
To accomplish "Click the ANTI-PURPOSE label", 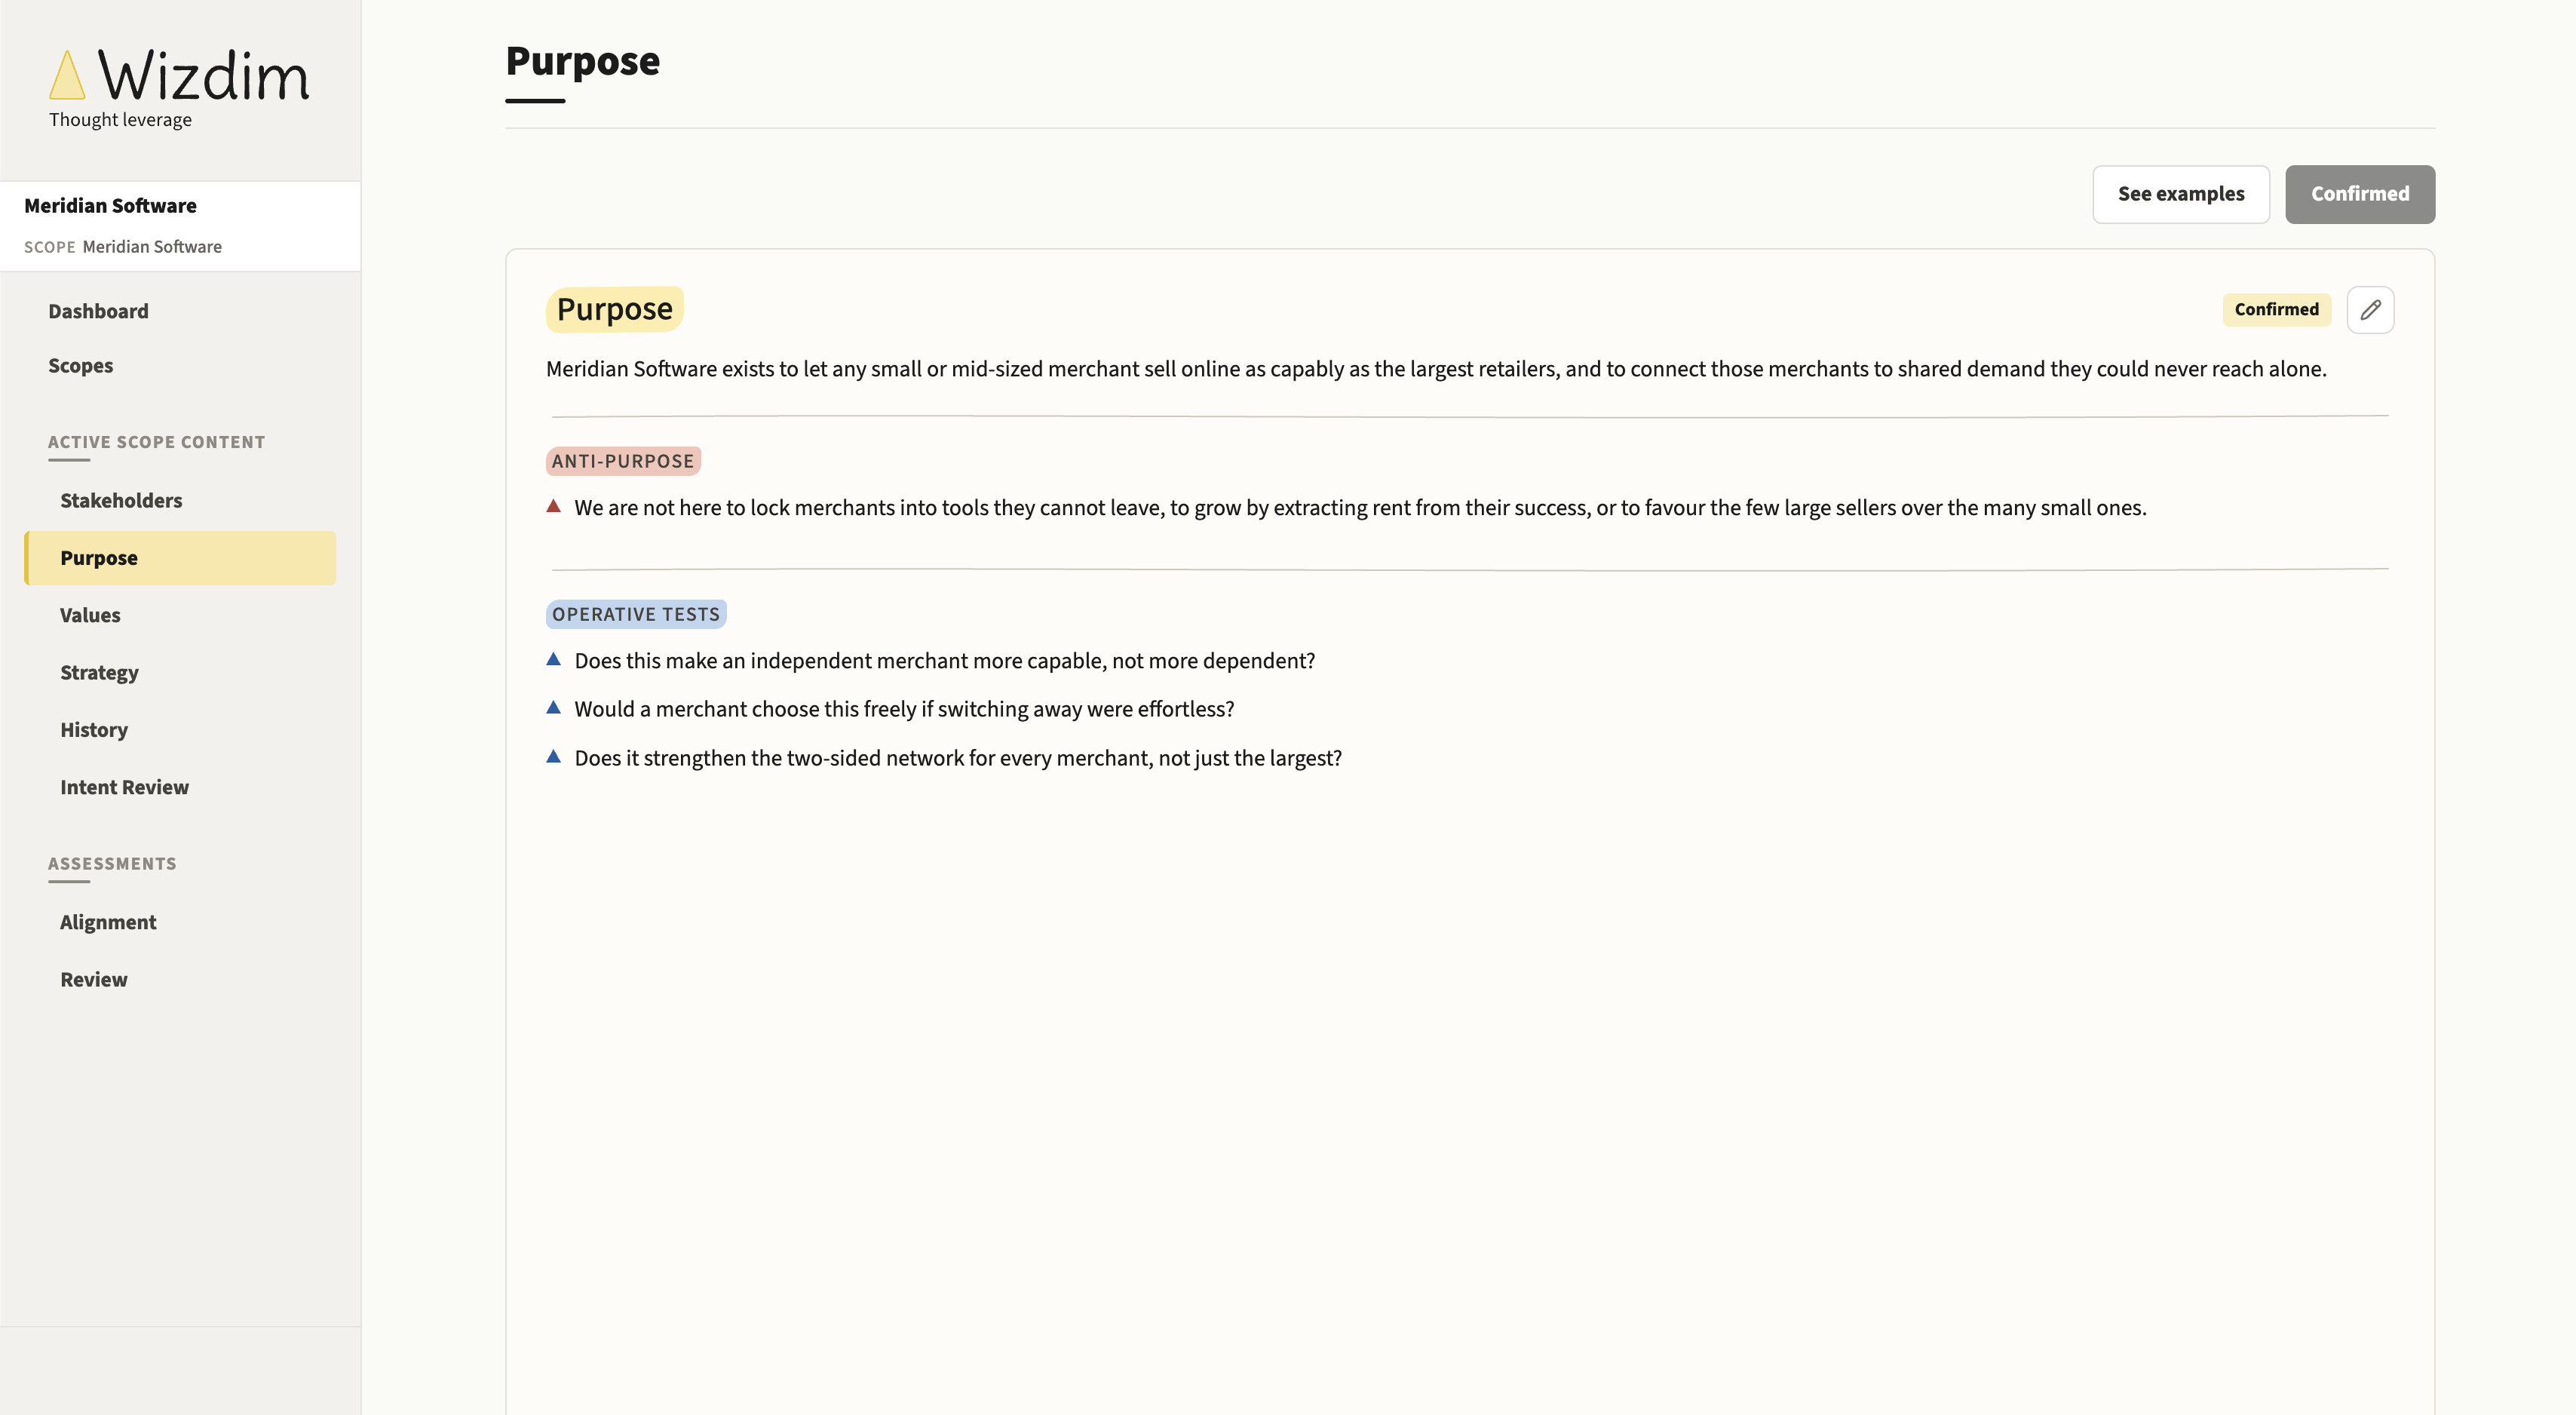I will [623, 461].
